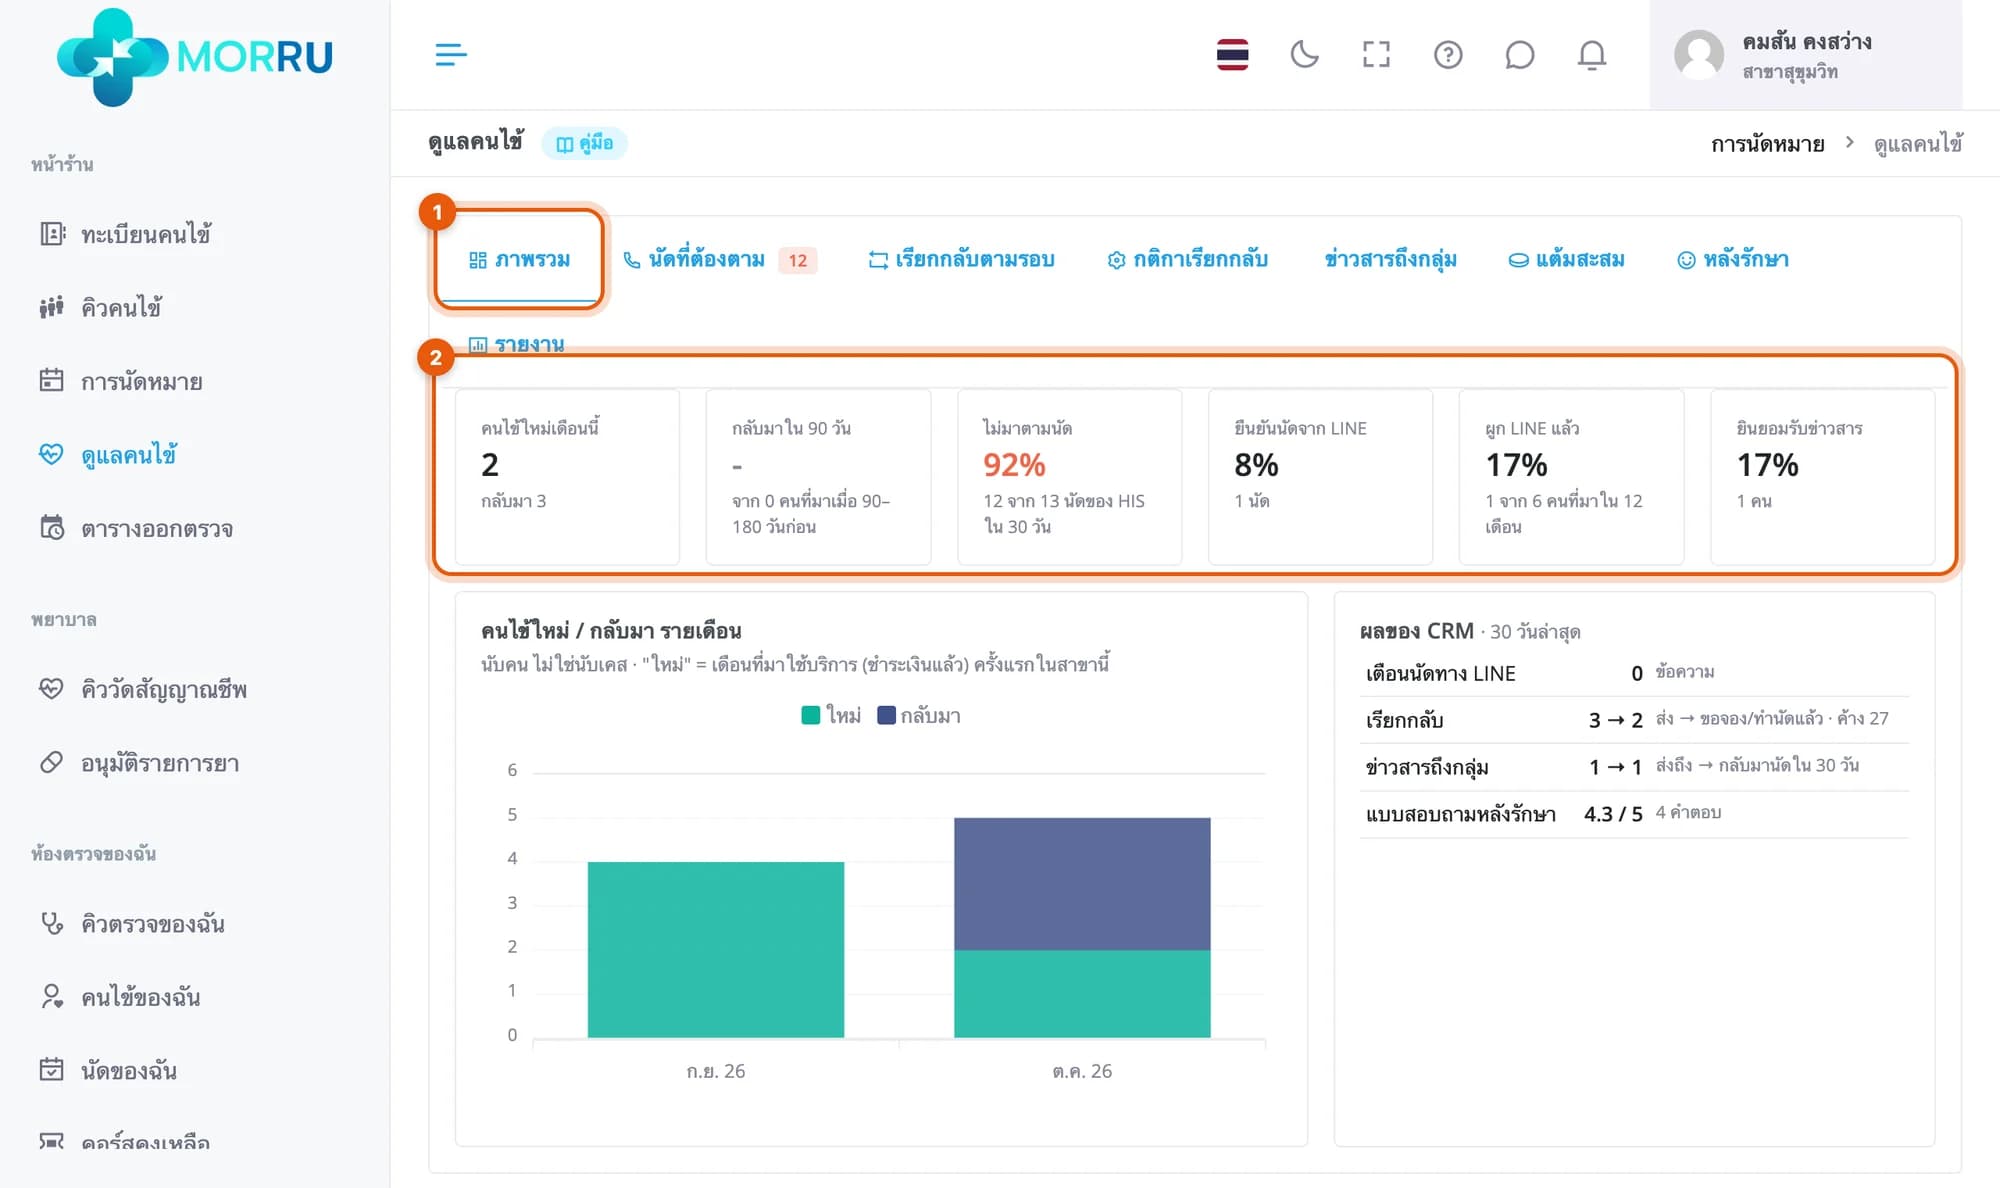Viewport: 2000px width, 1188px height.
Task: Open the คู่มือ manual badge
Action: [x=585, y=143]
